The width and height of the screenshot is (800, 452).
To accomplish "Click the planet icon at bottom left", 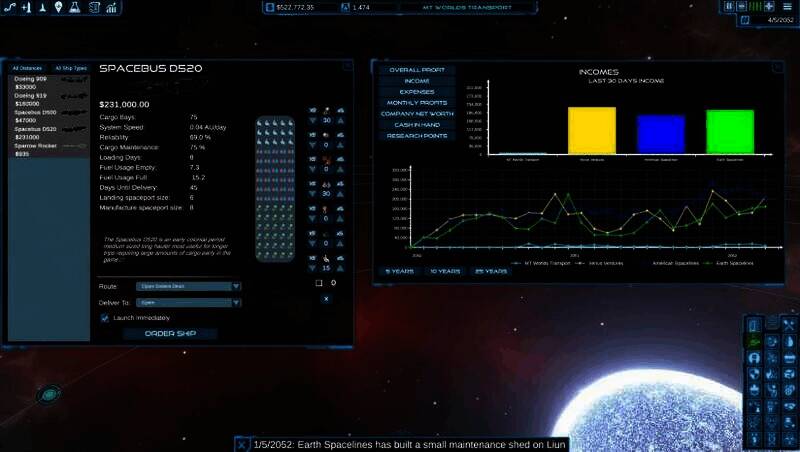I will (48, 396).
